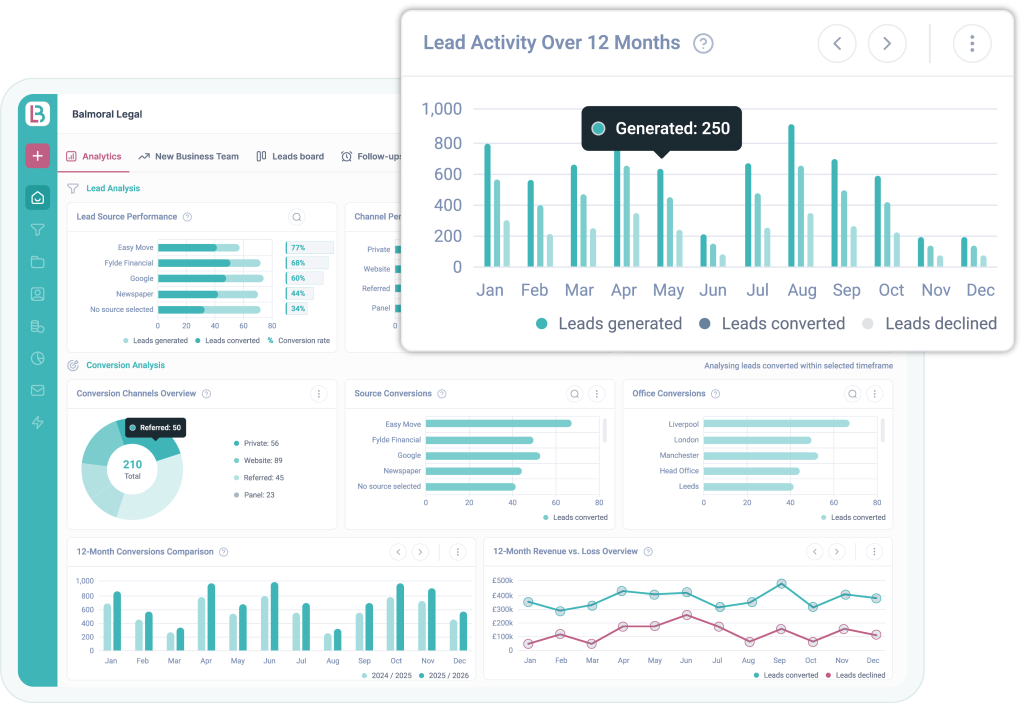1024x703 pixels.
Task: Open the folder icon in left sidebar
Action: click(37, 262)
